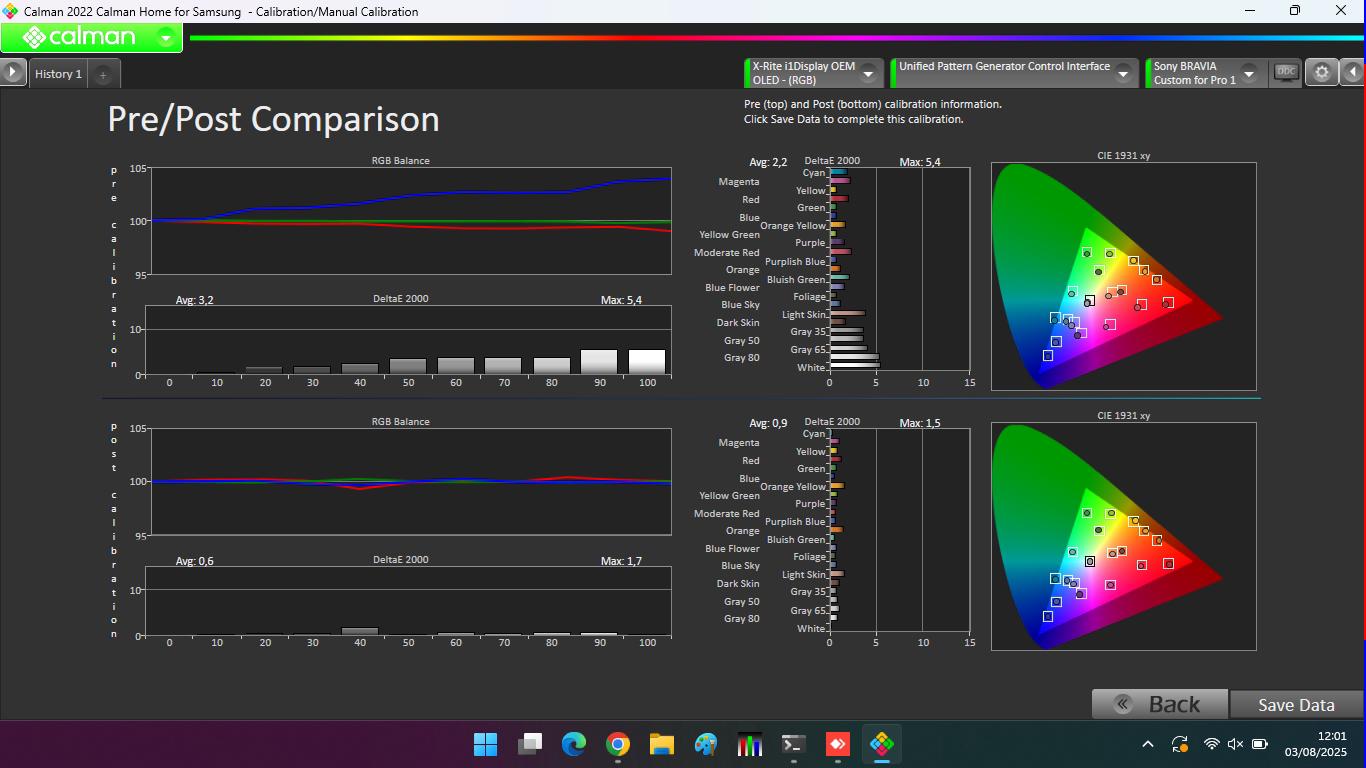Click the pre-calibration Light Skin DeltaE bar
This screenshot has width=1366, height=768.
(847, 313)
